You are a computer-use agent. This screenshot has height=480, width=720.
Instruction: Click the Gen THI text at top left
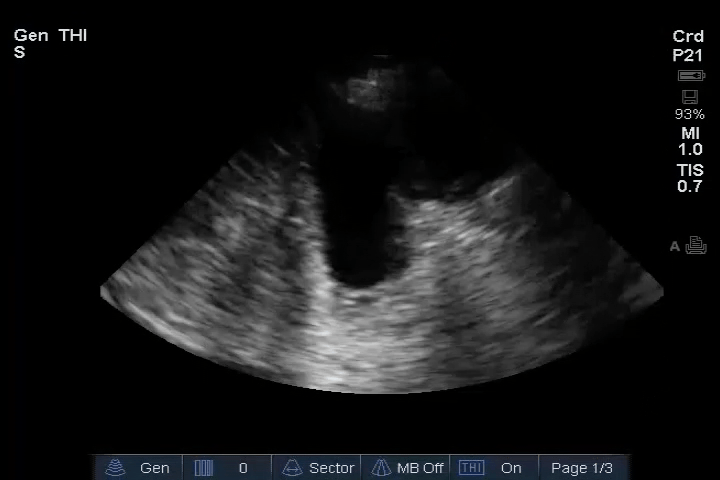tap(50, 36)
